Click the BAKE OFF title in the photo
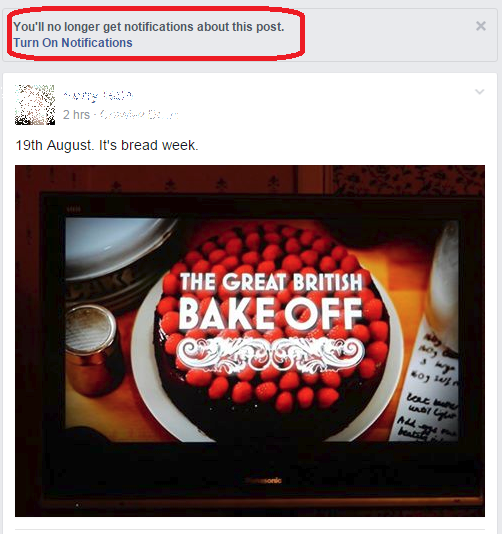The image size is (502, 534). (270, 314)
